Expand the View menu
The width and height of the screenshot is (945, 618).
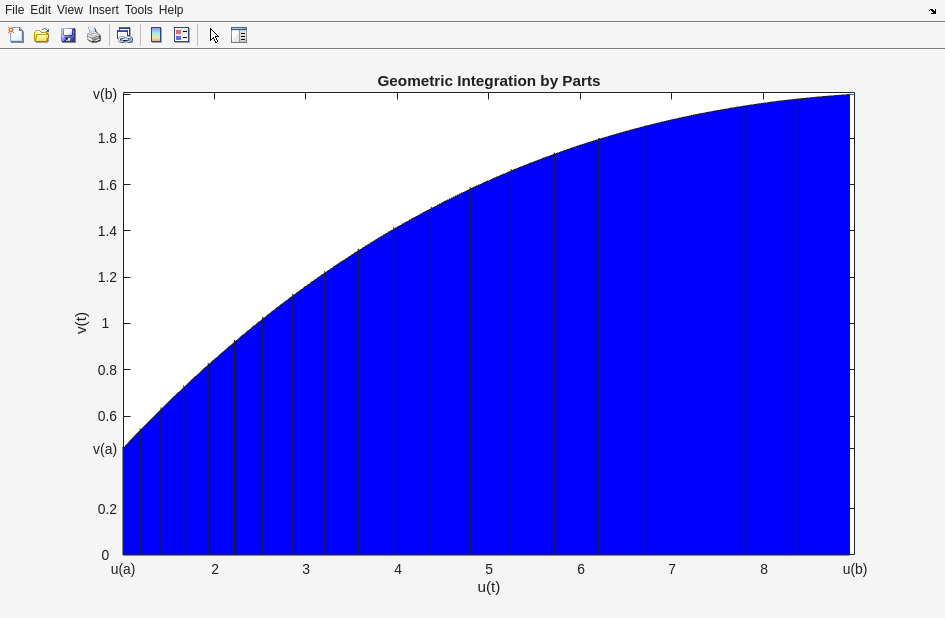coord(70,10)
